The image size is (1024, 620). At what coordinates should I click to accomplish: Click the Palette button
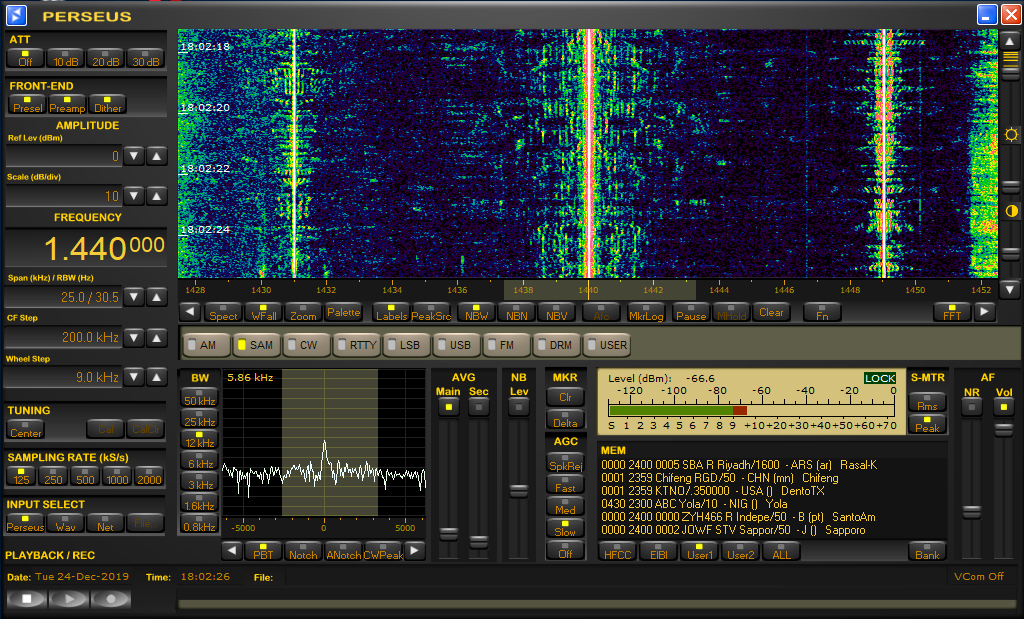click(343, 312)
